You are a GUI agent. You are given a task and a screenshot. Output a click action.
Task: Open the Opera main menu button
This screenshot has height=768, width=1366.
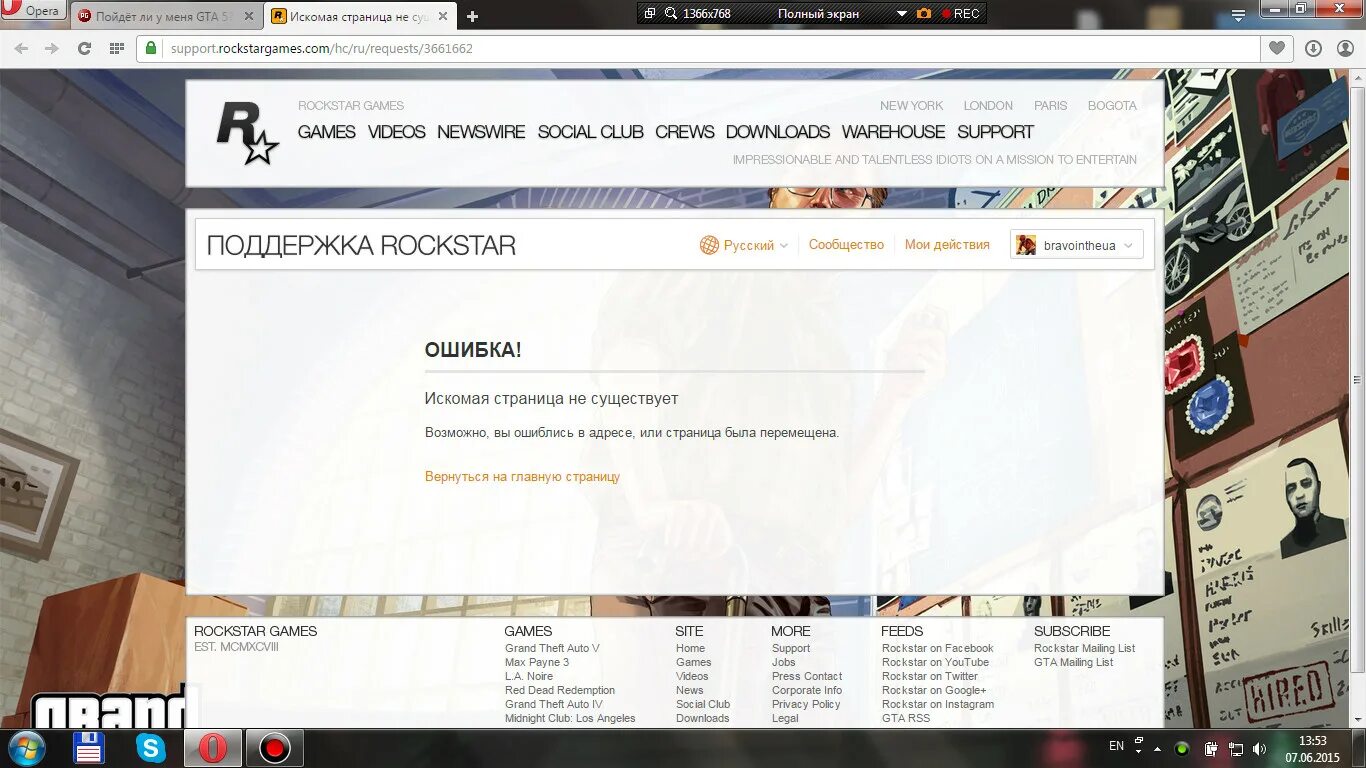[x=32, y=11]
